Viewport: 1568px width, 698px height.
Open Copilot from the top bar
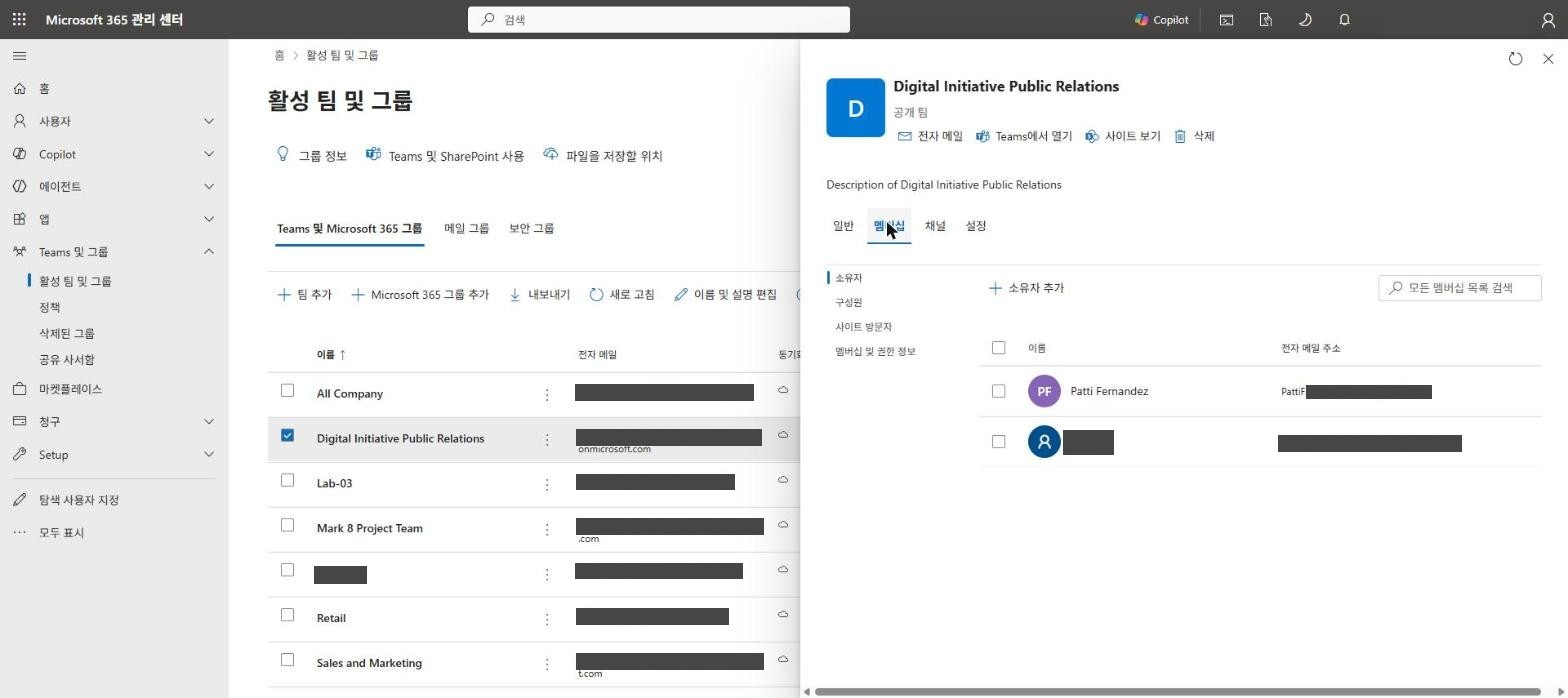[x=1161, y=19]
